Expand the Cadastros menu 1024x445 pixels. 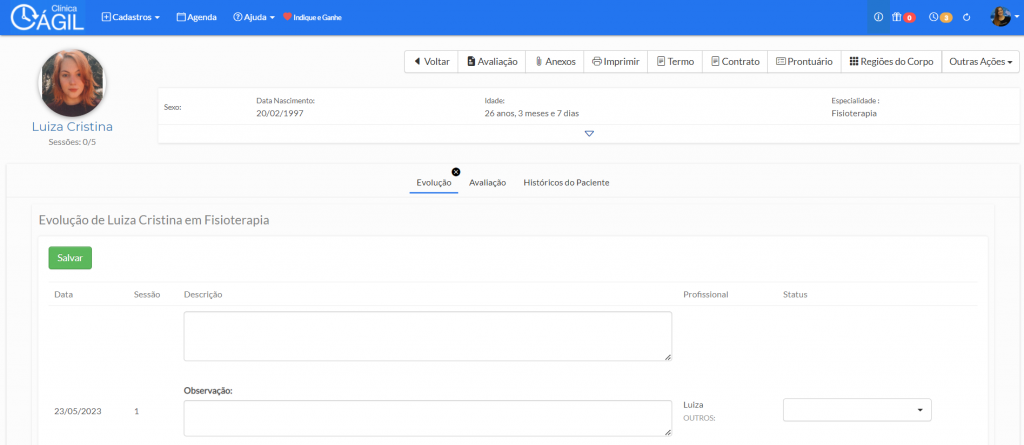[x=131, y=17]
